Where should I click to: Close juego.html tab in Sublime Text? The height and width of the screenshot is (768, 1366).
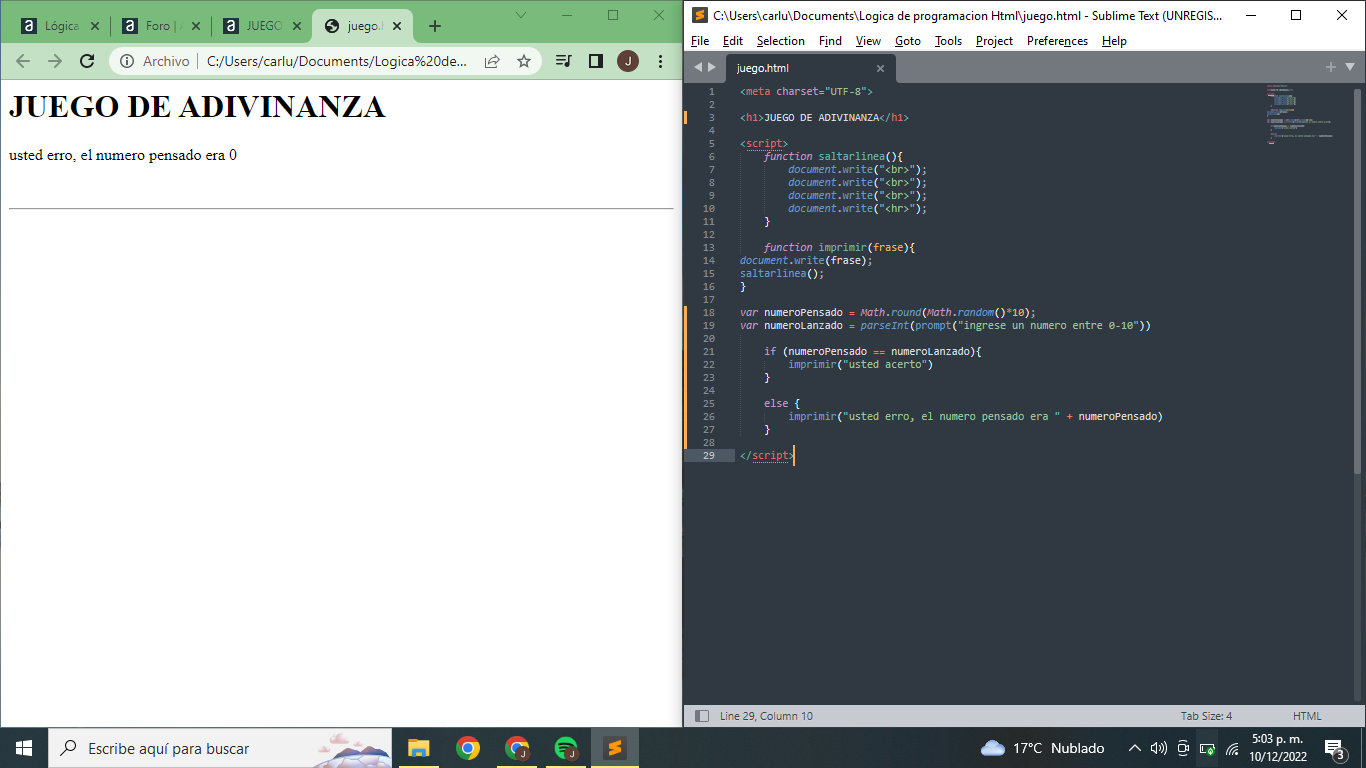click(x=881, y=68)
